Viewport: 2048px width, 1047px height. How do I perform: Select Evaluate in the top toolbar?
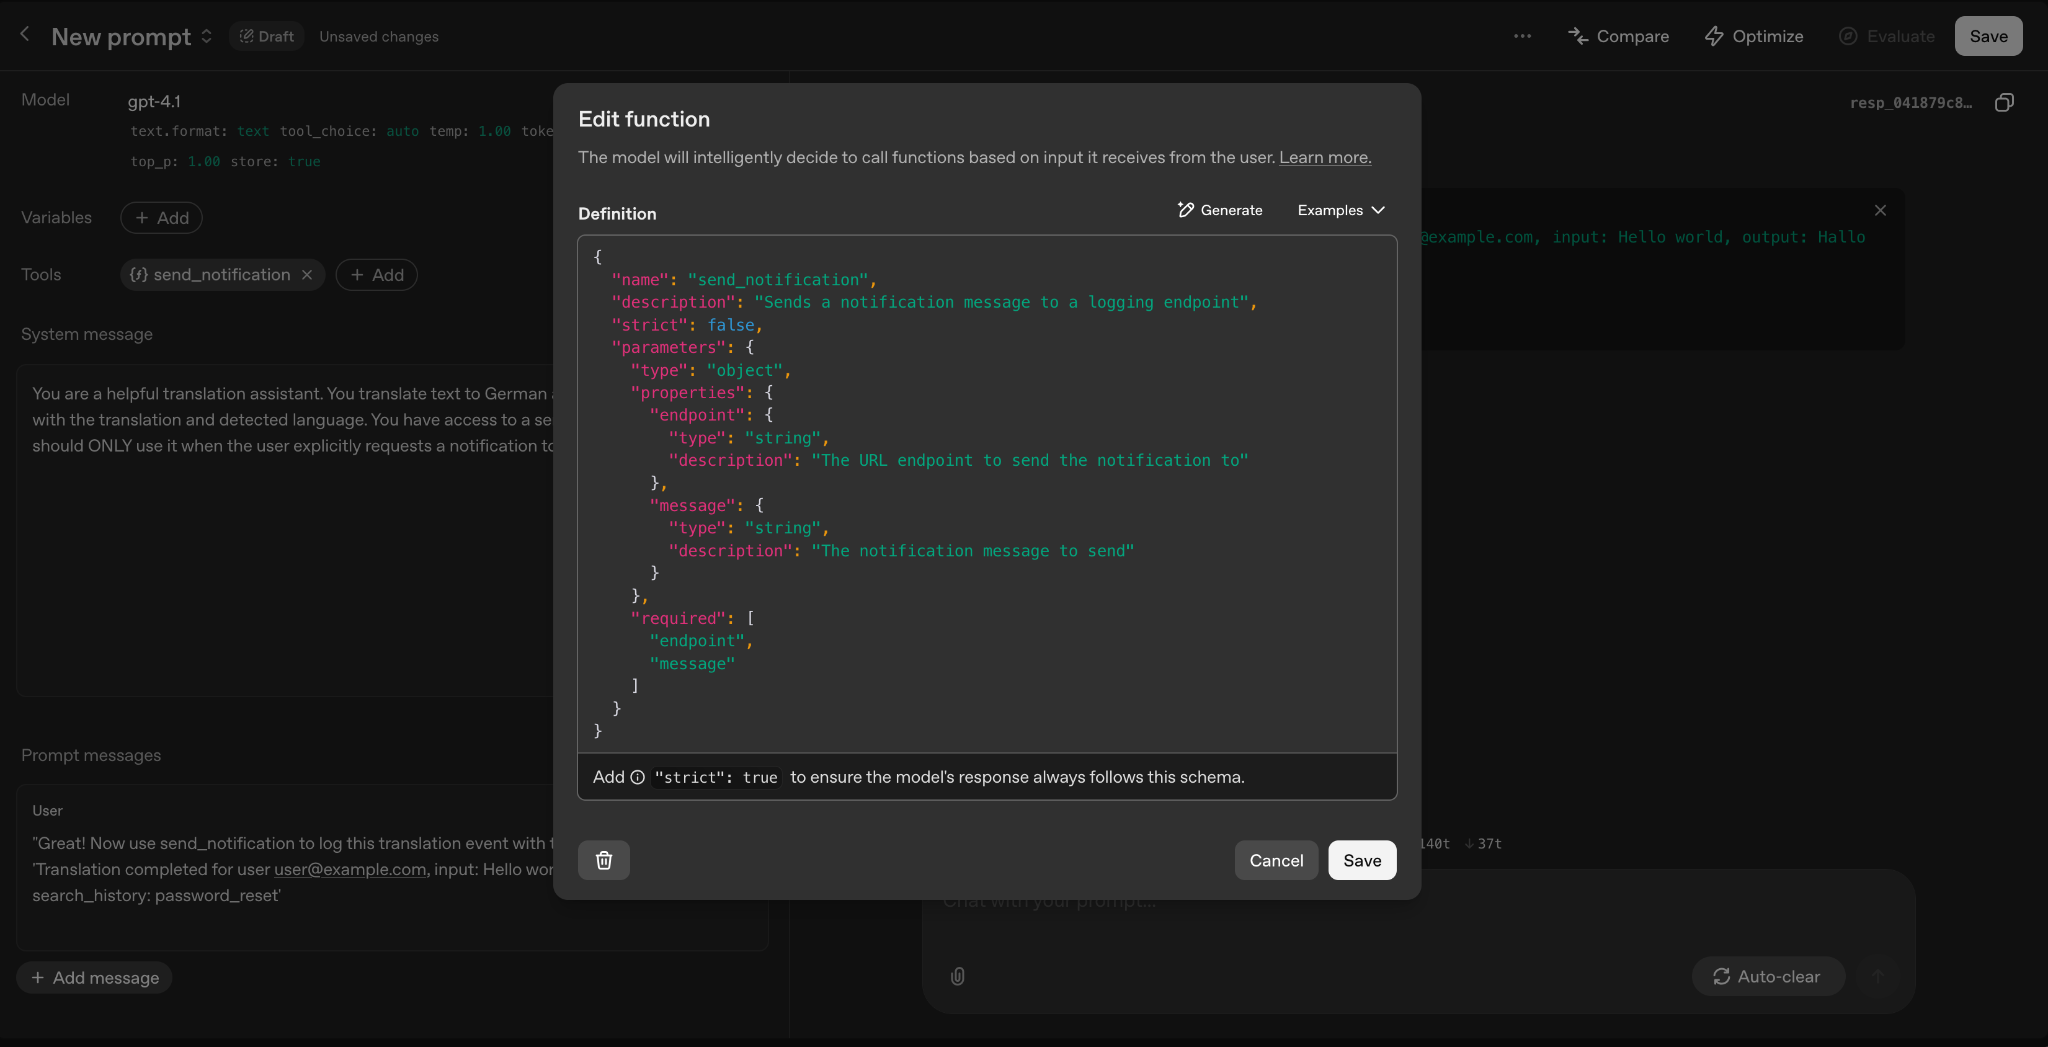[x=1886, y=36]
